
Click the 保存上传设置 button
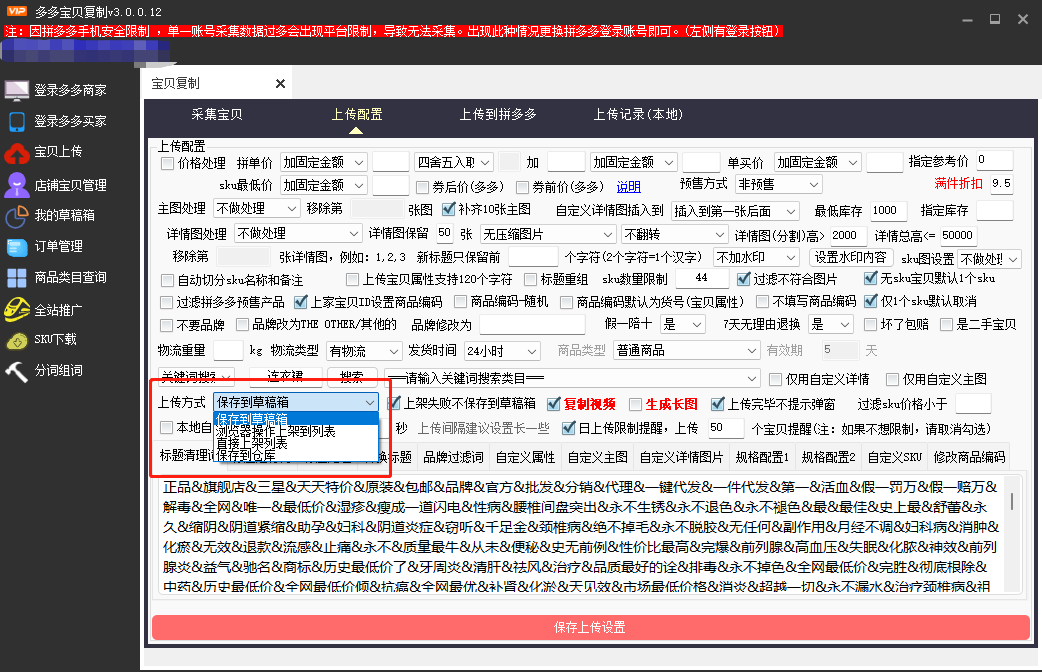click(590, 627)
